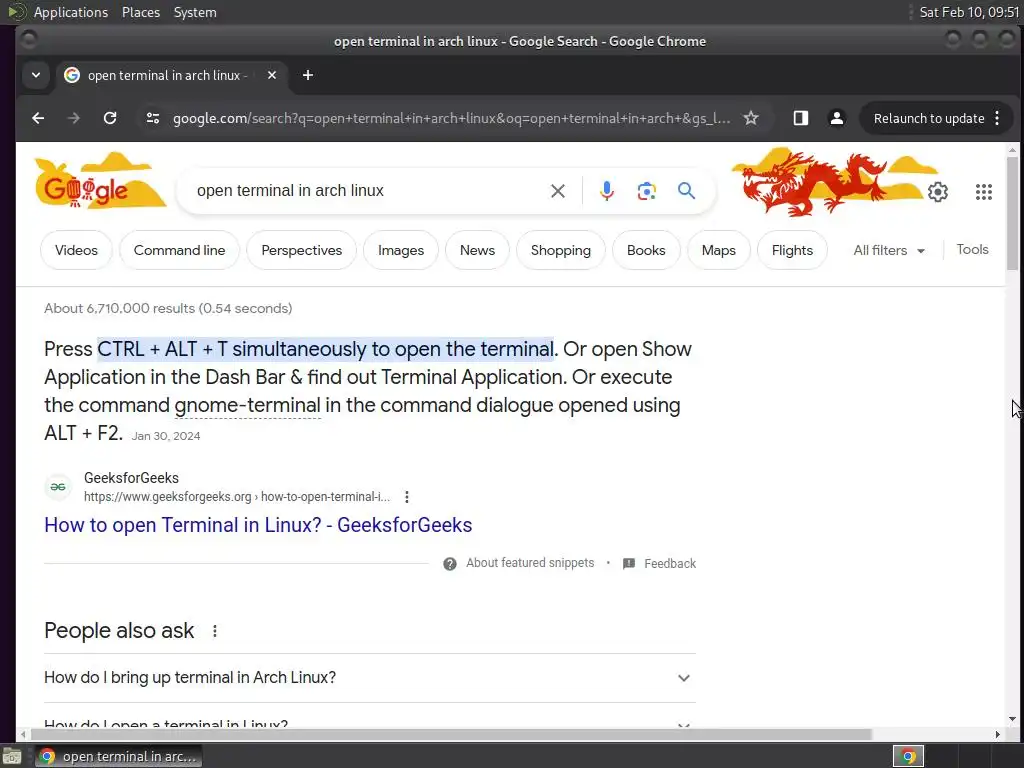Viewport: 1024px width, 768px height.
Task: Click the 'Jan 30, 2024' snippet date
Action: click(x=166, y=436)
